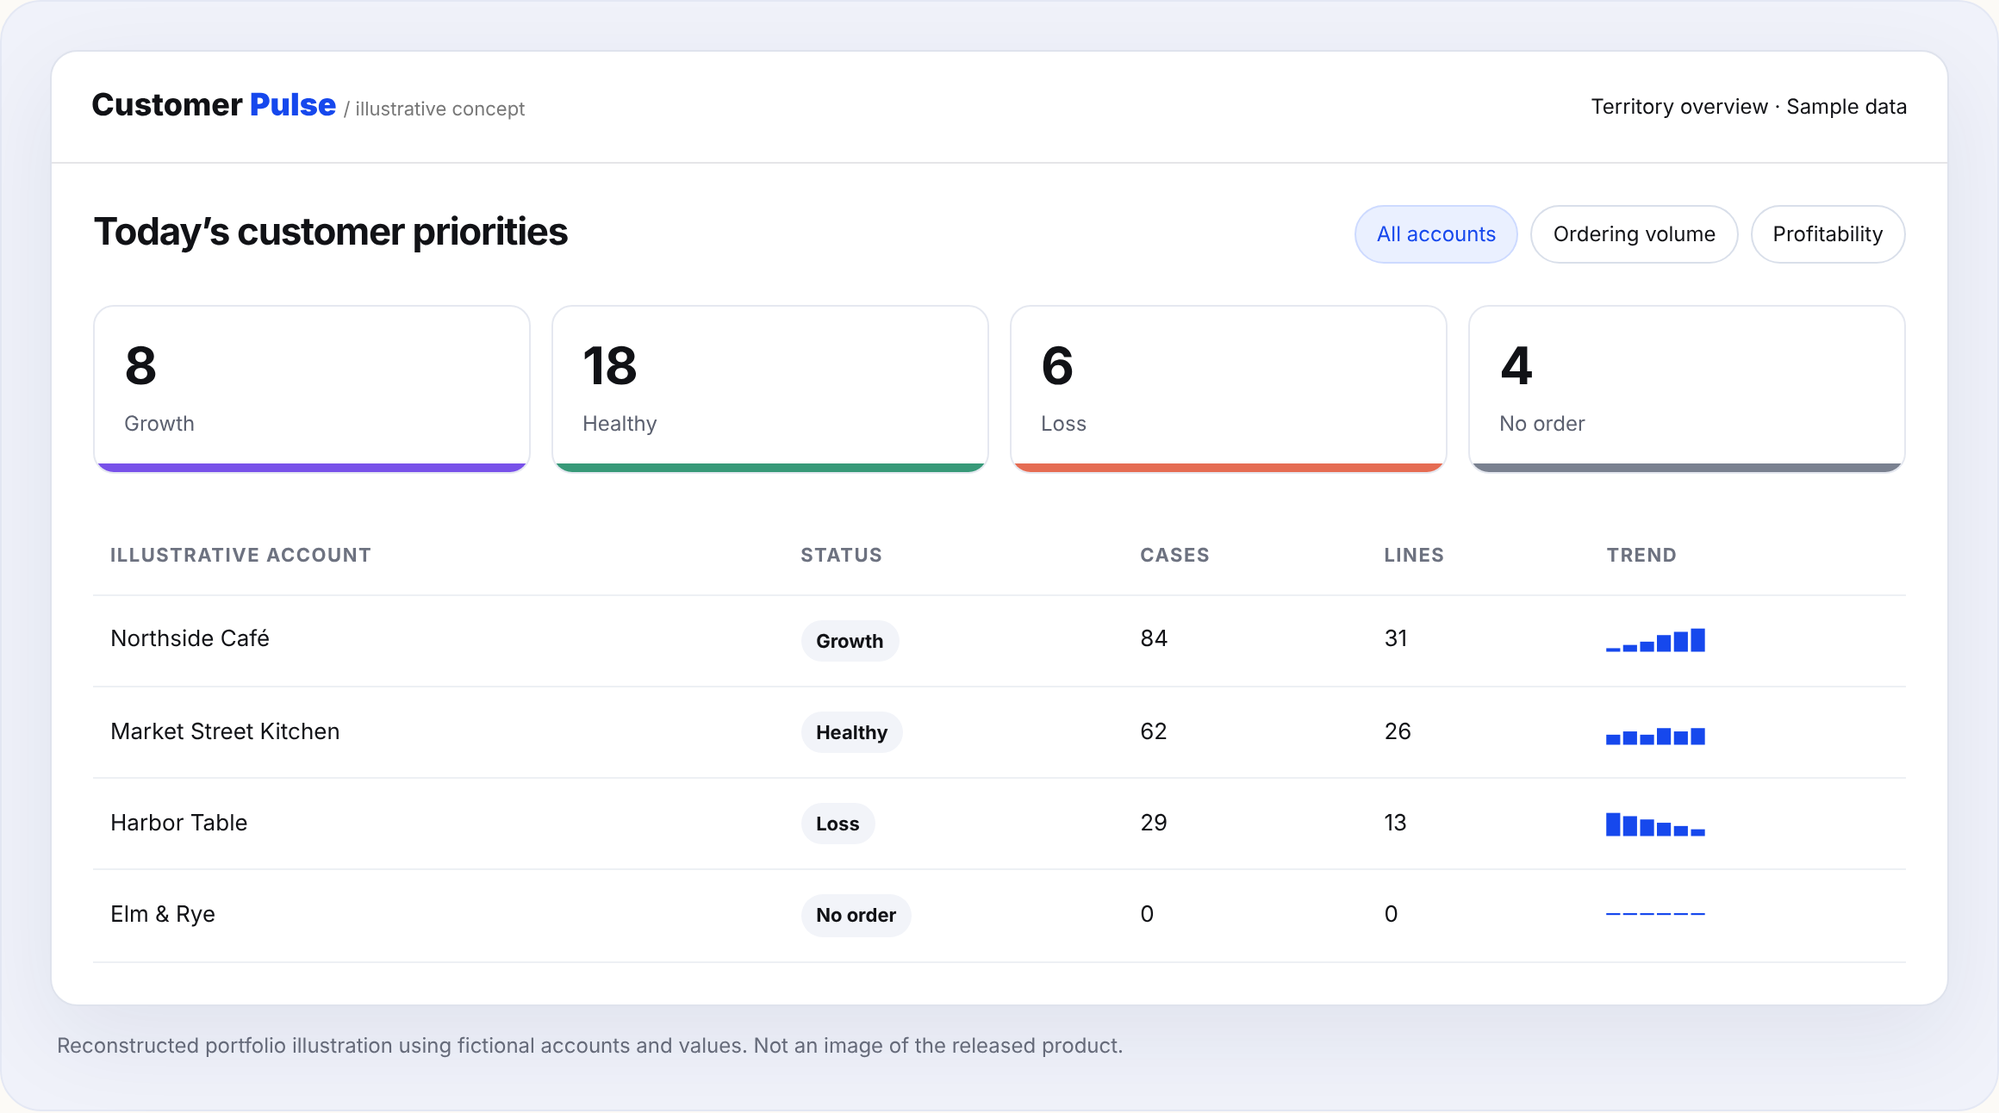
Task: Click the Illustrative Account column header
Action: (x=241, y=555)
